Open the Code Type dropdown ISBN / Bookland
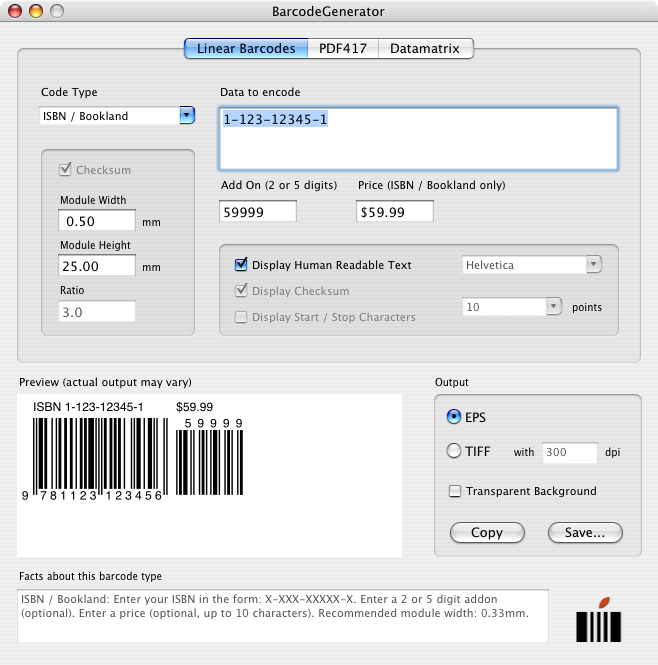 point(117,115)
